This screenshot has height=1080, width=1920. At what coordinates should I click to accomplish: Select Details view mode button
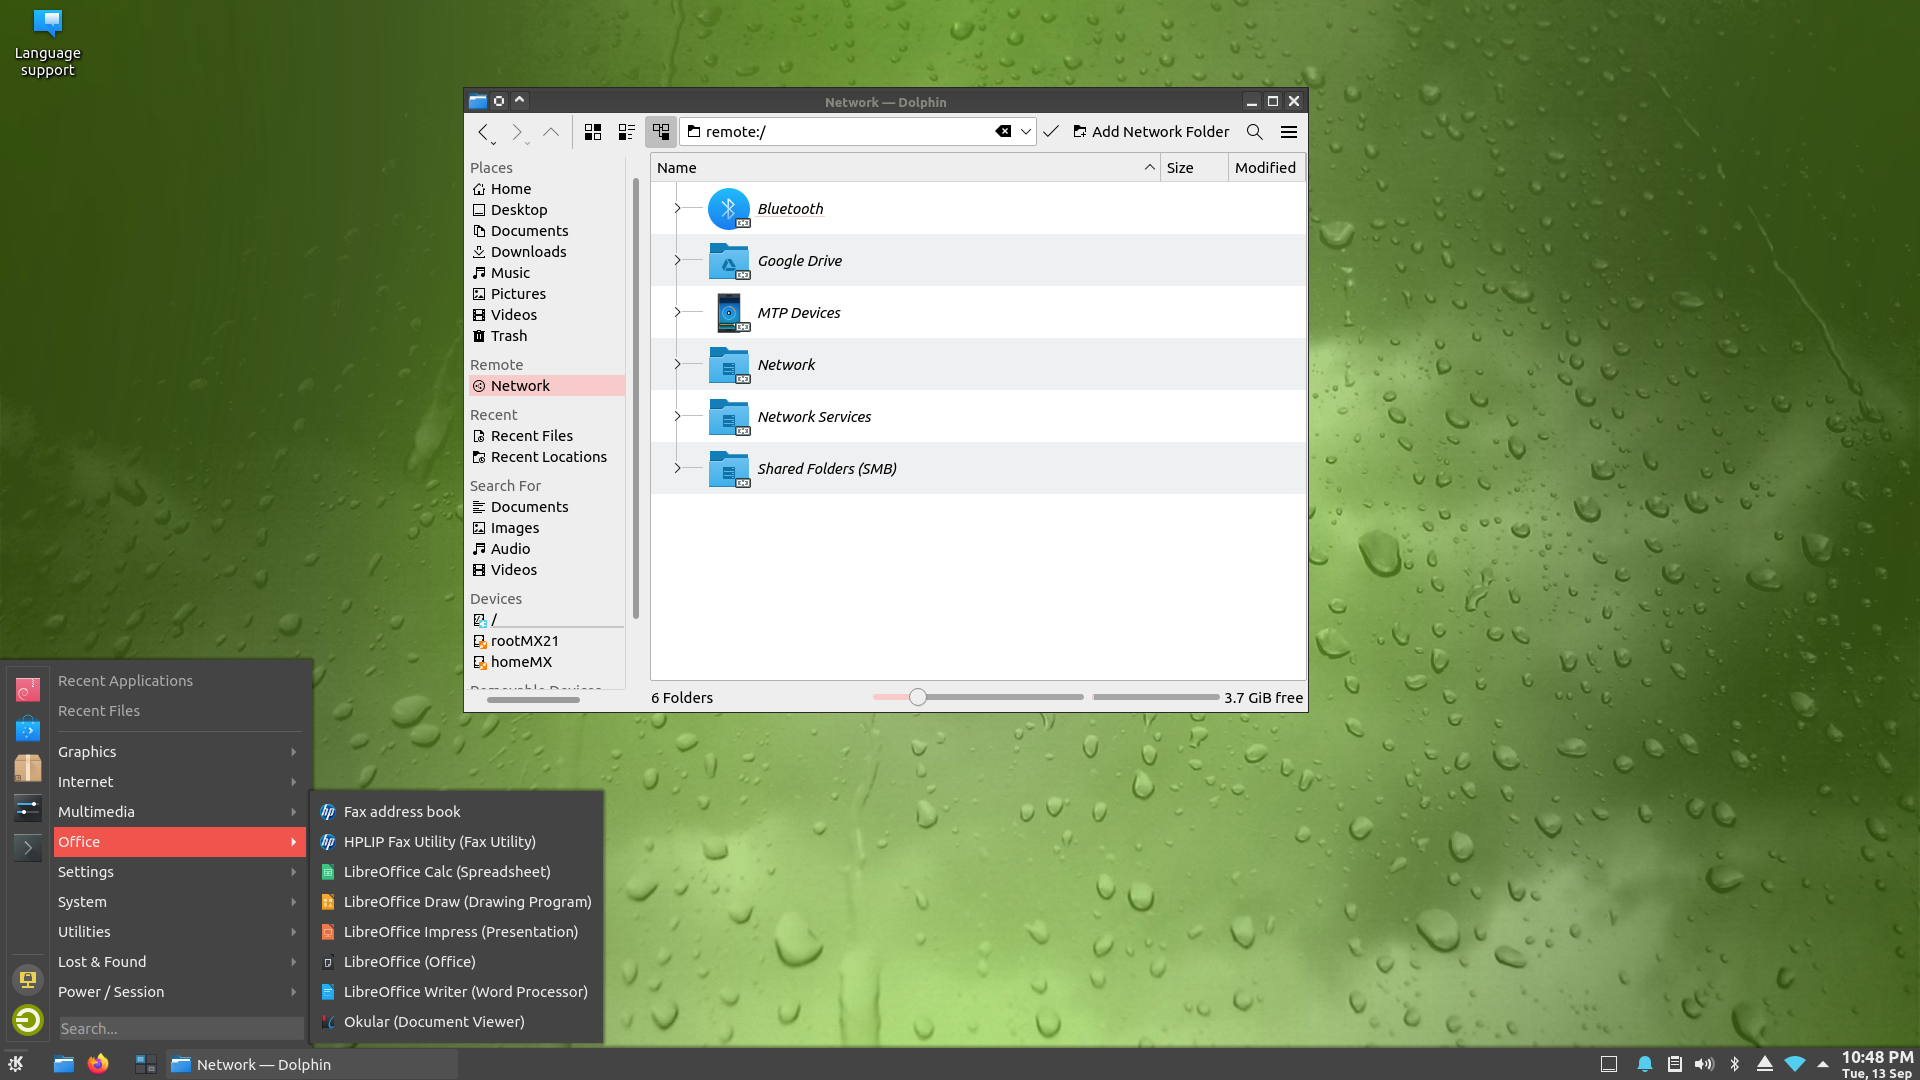coord(661,132)
